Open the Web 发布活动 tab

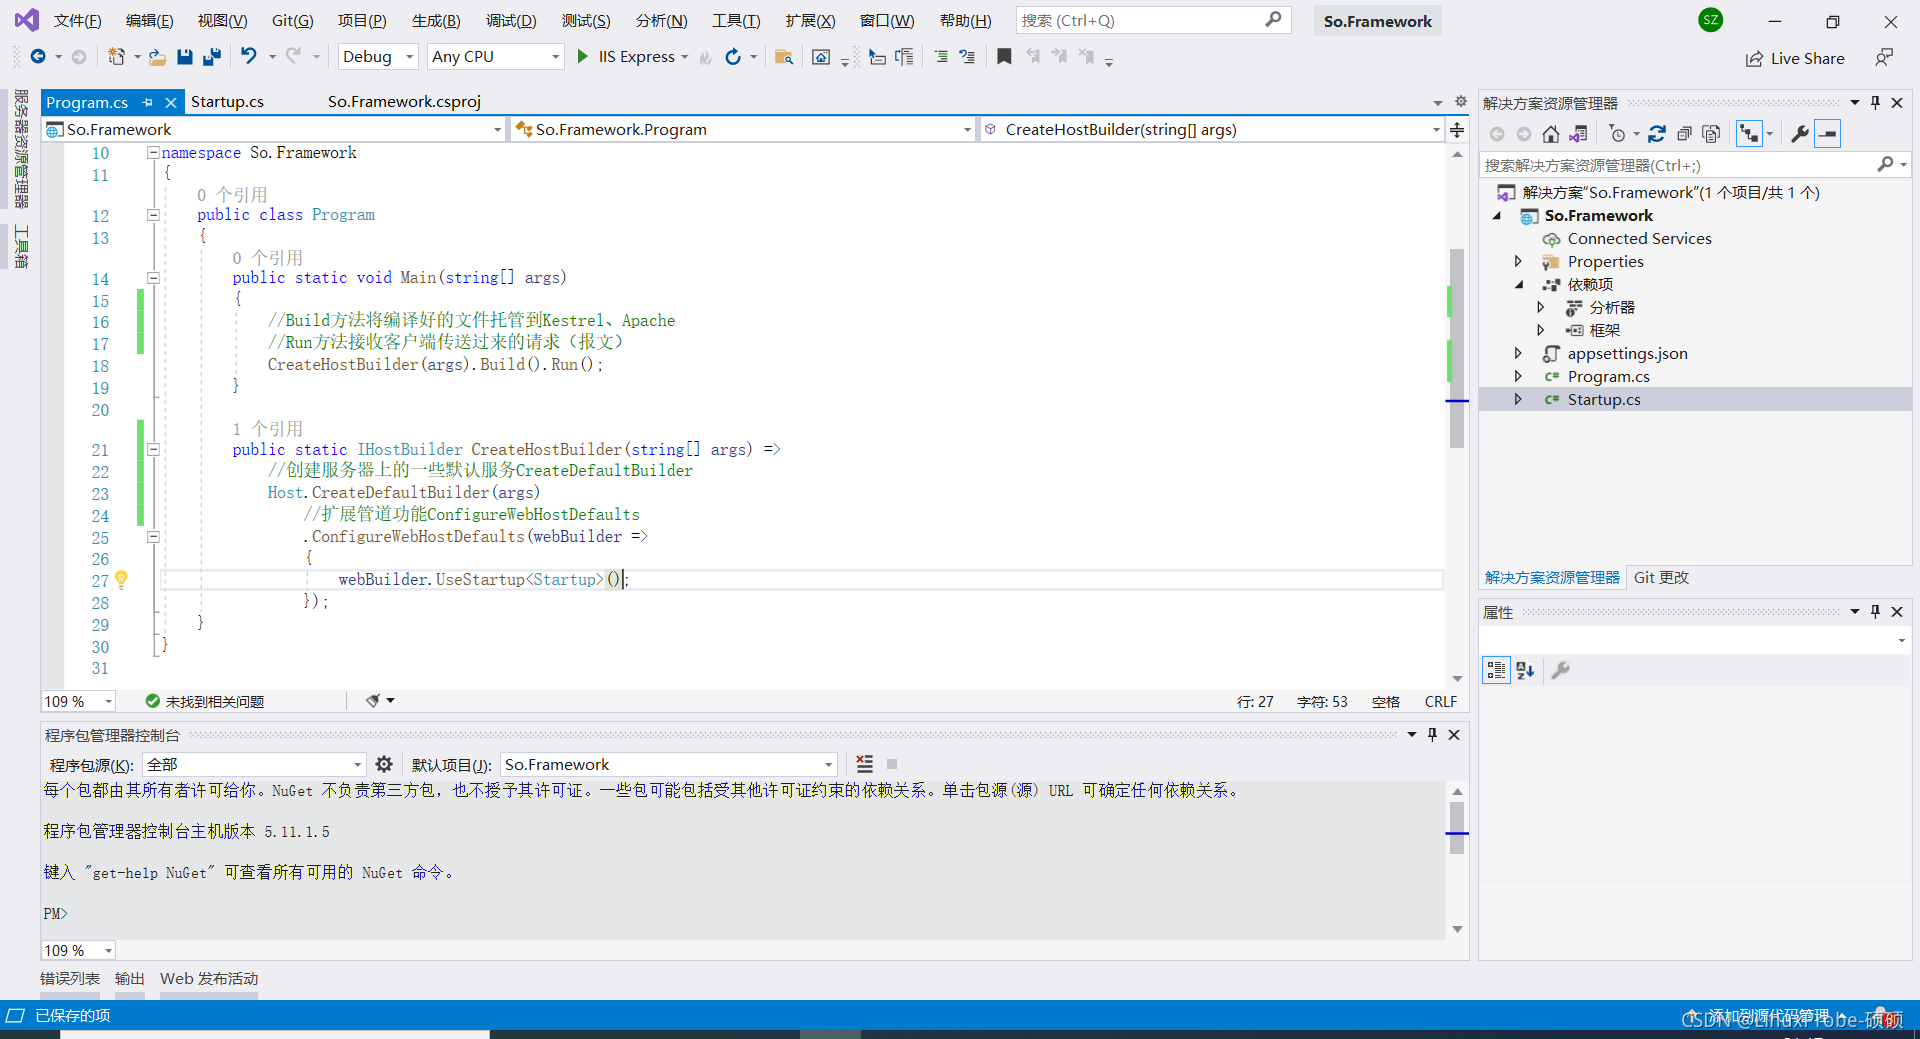click(x=209, y=979)
